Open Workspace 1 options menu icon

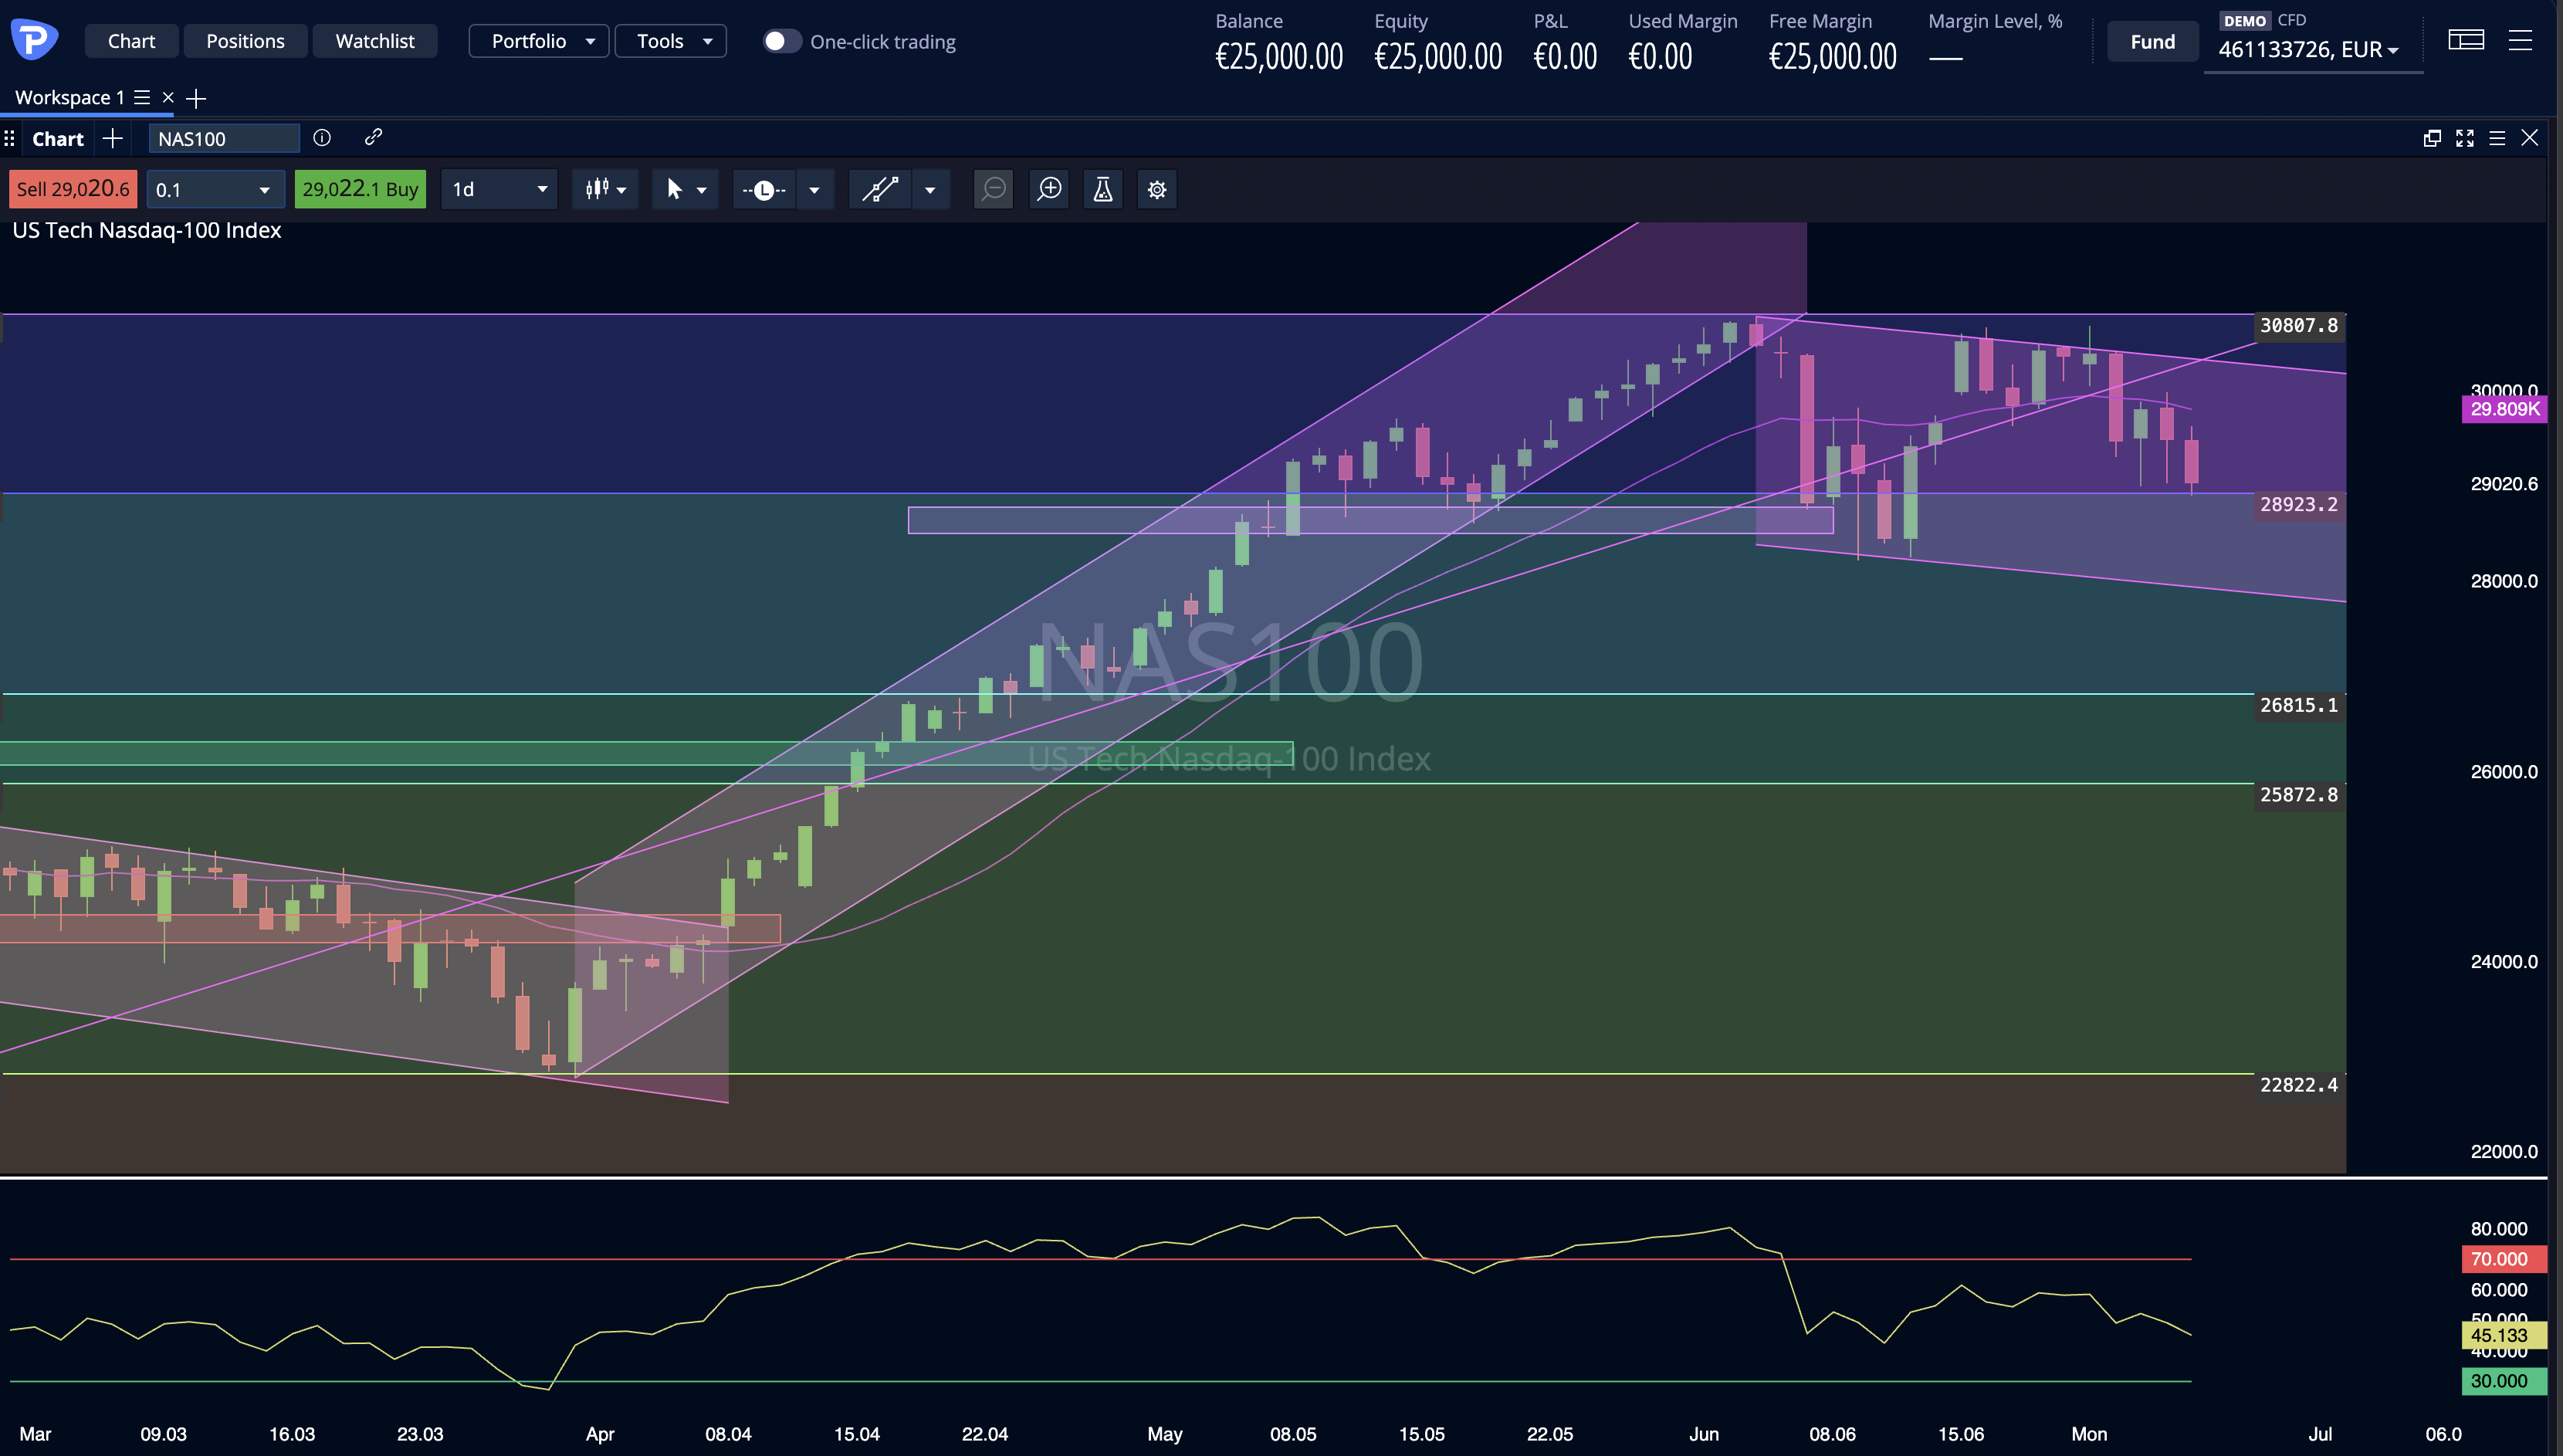142,97
